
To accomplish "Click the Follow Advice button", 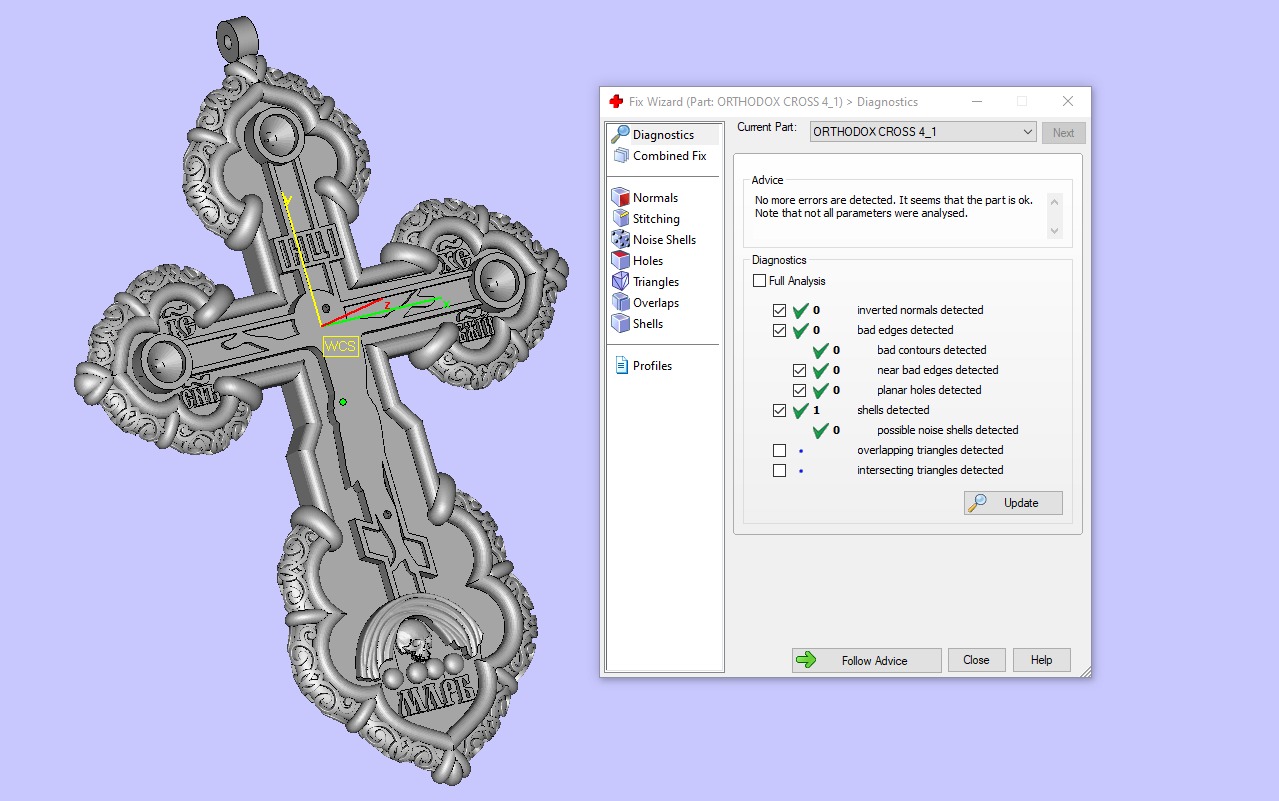I will click(x=866, y=661).
